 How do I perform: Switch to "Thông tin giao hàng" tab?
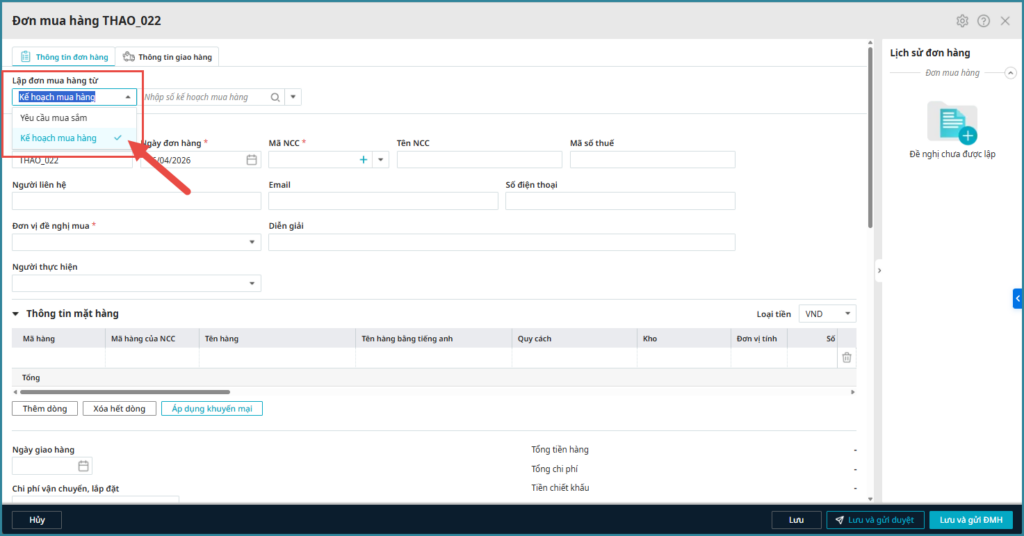(x=167, y=57)
